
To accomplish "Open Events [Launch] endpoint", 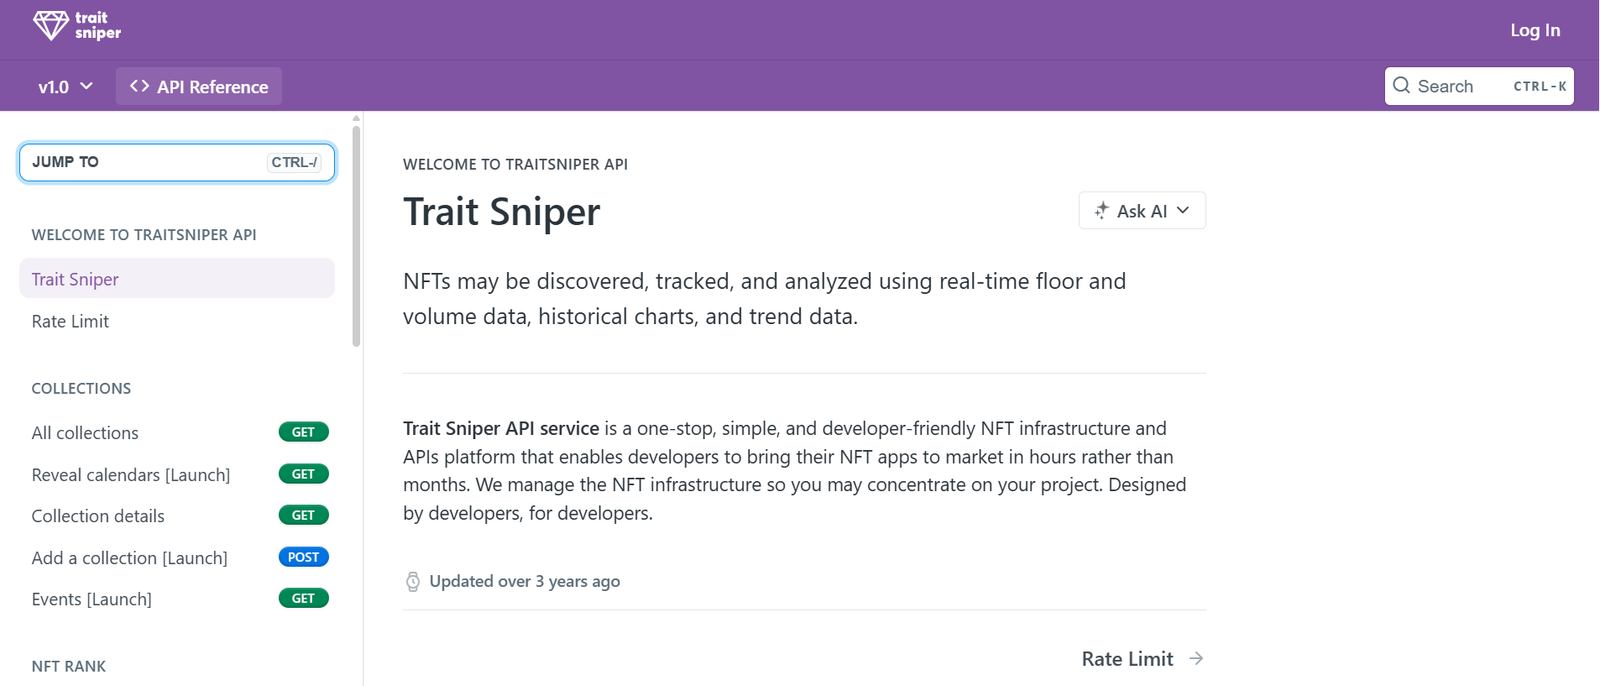I will [92, 600].
